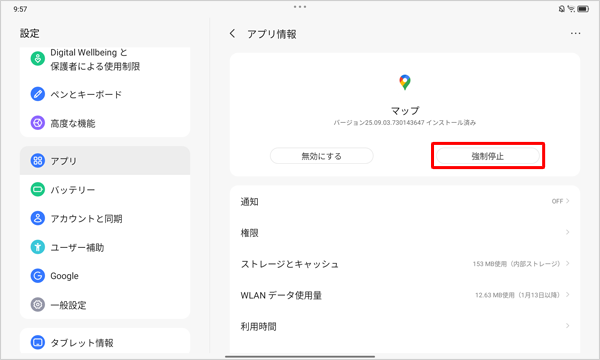Open 高度な機能 settings
Viewport: 600px width, 360px height.
point(105,123)
